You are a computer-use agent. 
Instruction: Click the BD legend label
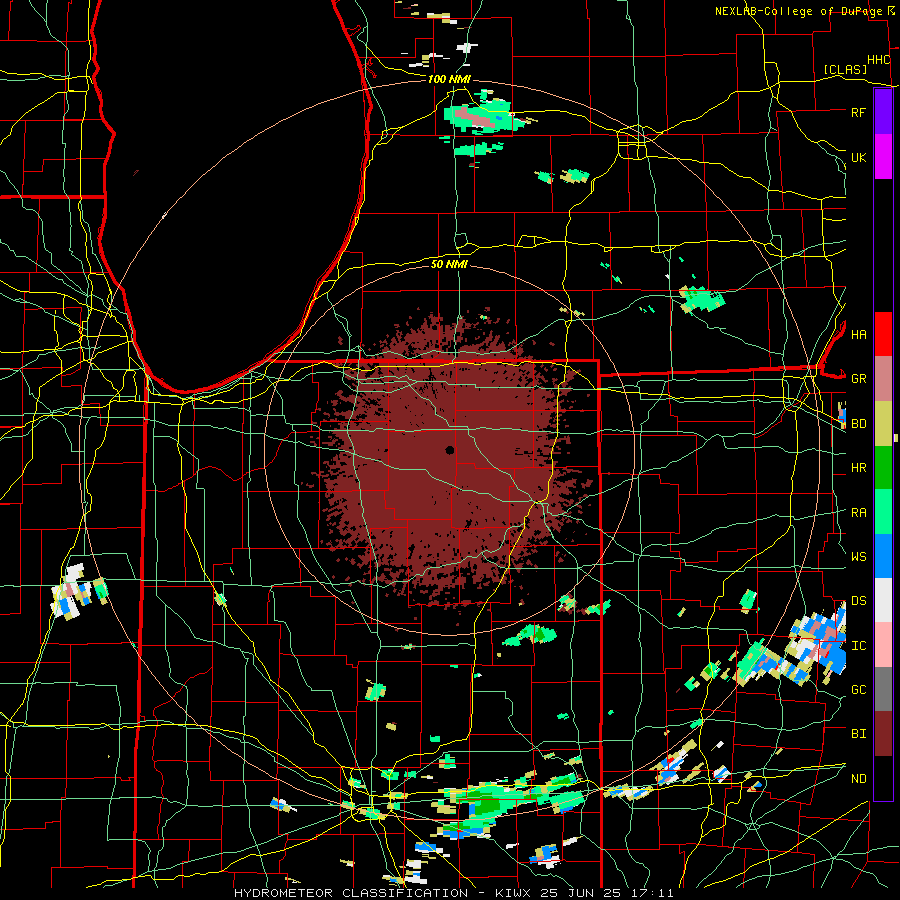point(858,424)
